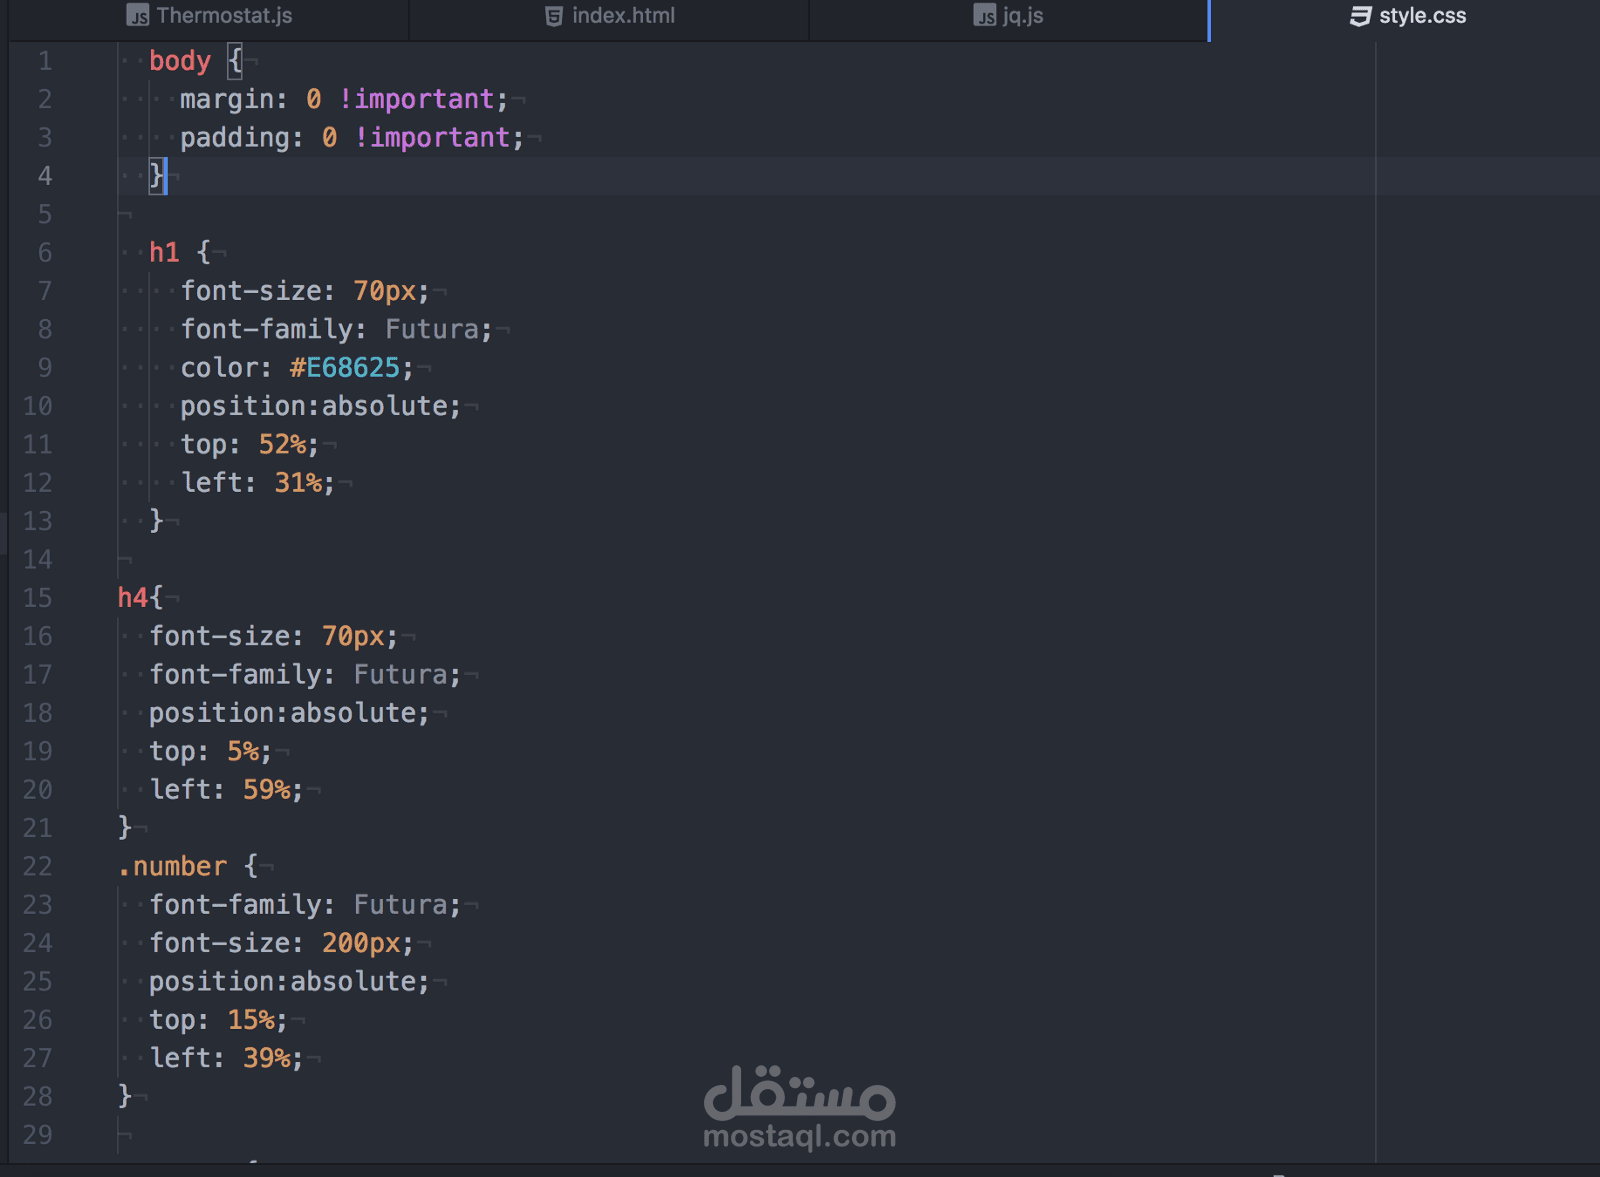Viewport: 1600px width, 1177px height.
Task: Click the h4 selector text
Action: tap(132, 598)
